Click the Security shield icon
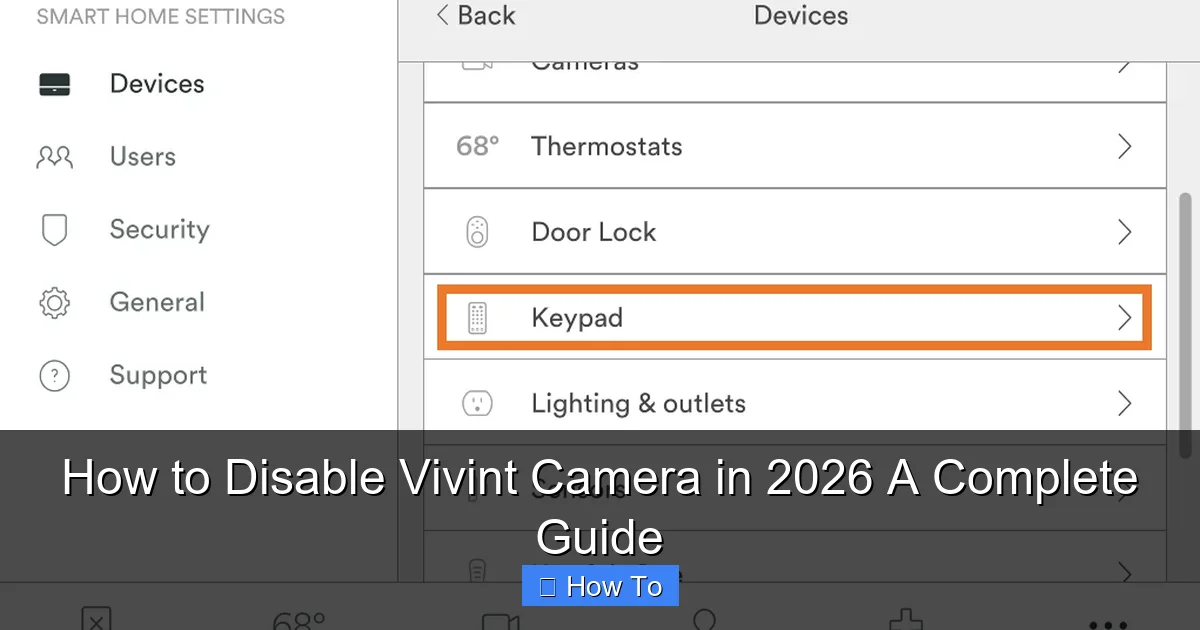The width and height of the screenshot is (1200, 630). (53, 230)
